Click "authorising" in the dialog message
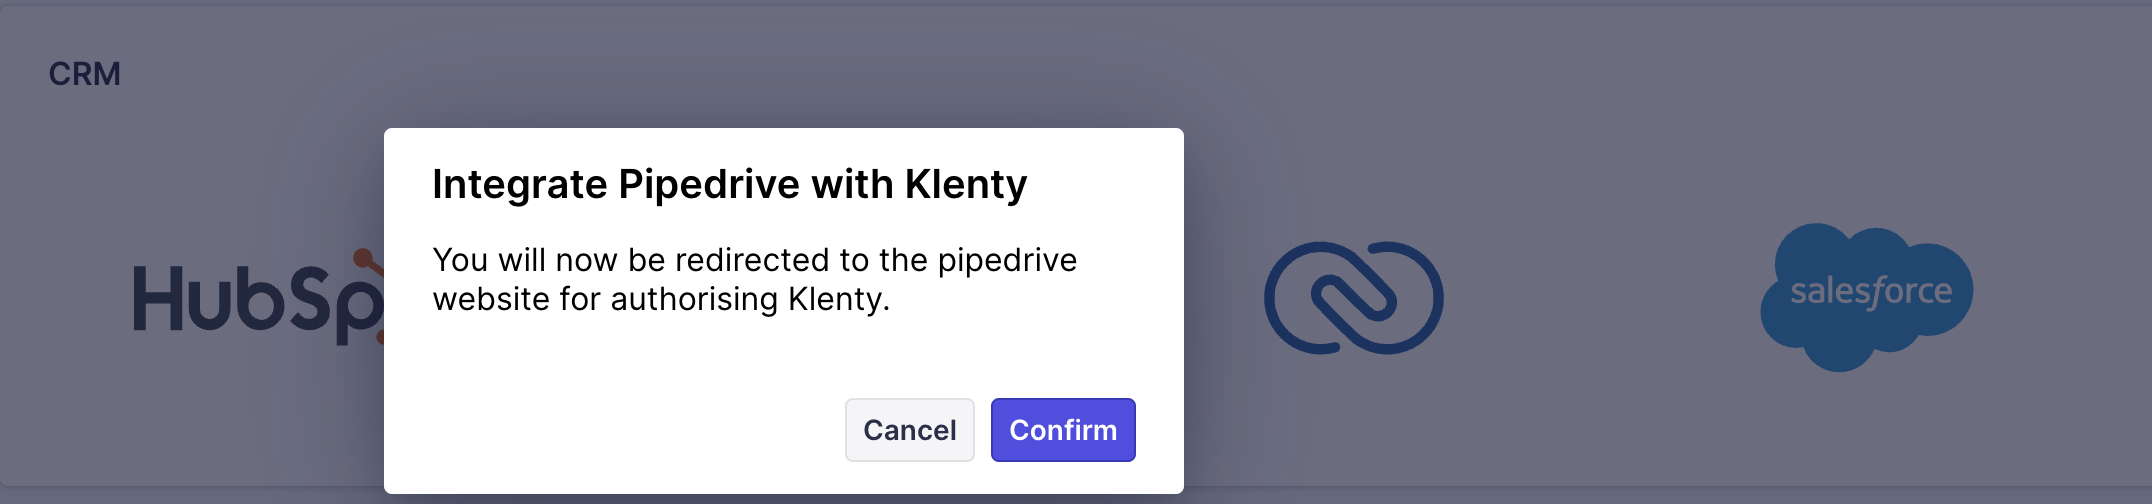The width and height of the screenshot is (2152, 504). [693, 299]
